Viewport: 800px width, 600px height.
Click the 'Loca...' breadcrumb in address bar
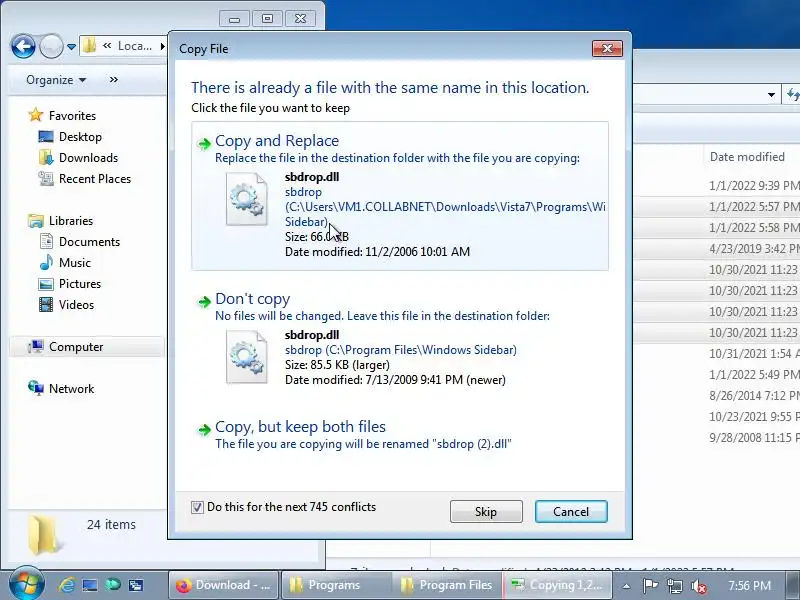coord(135,46)
